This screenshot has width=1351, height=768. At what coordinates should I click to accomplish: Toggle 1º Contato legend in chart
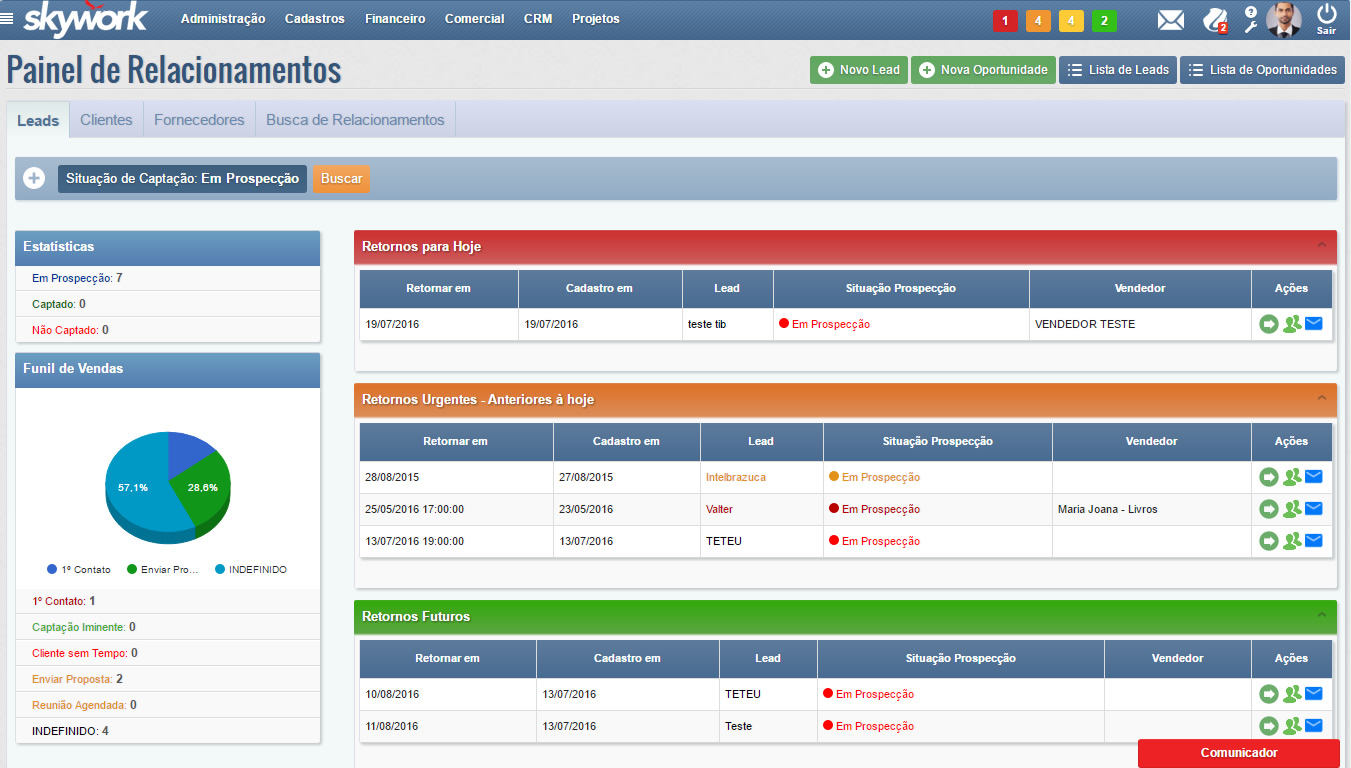79,569
